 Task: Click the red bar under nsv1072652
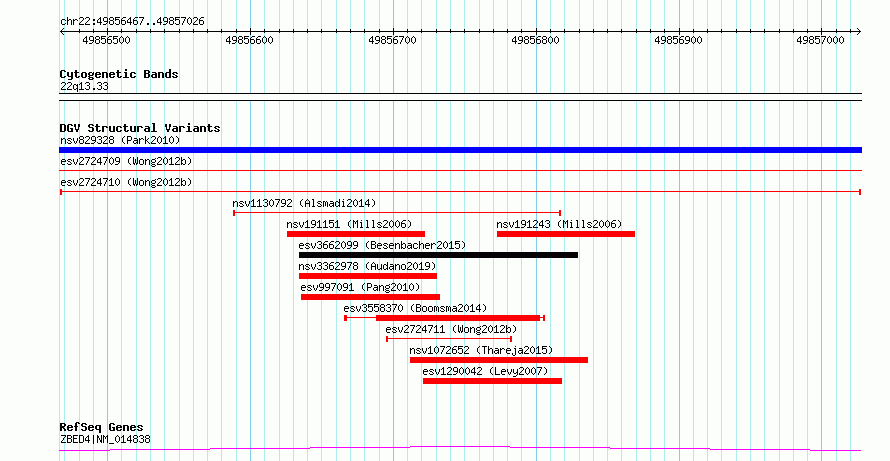499,360
